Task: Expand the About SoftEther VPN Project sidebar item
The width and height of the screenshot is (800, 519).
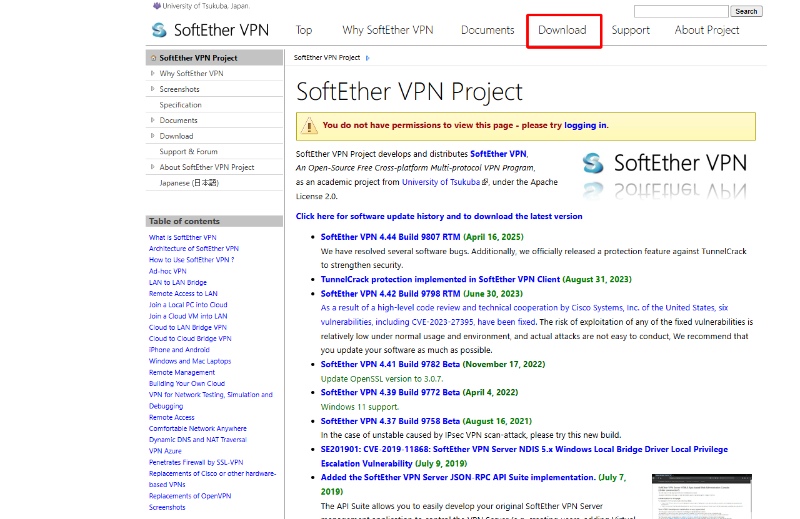Action: click(x=152, y=168)
